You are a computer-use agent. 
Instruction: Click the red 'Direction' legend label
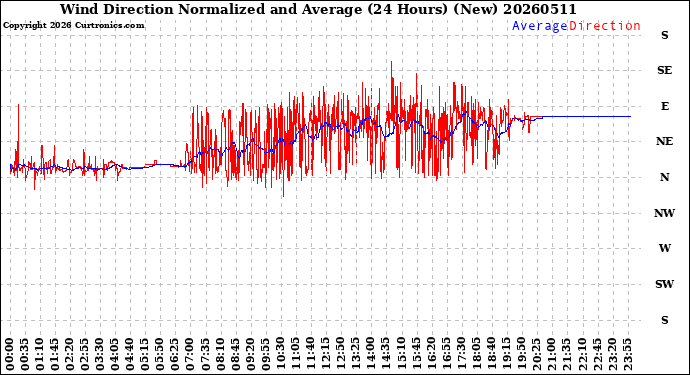(605, 26)
